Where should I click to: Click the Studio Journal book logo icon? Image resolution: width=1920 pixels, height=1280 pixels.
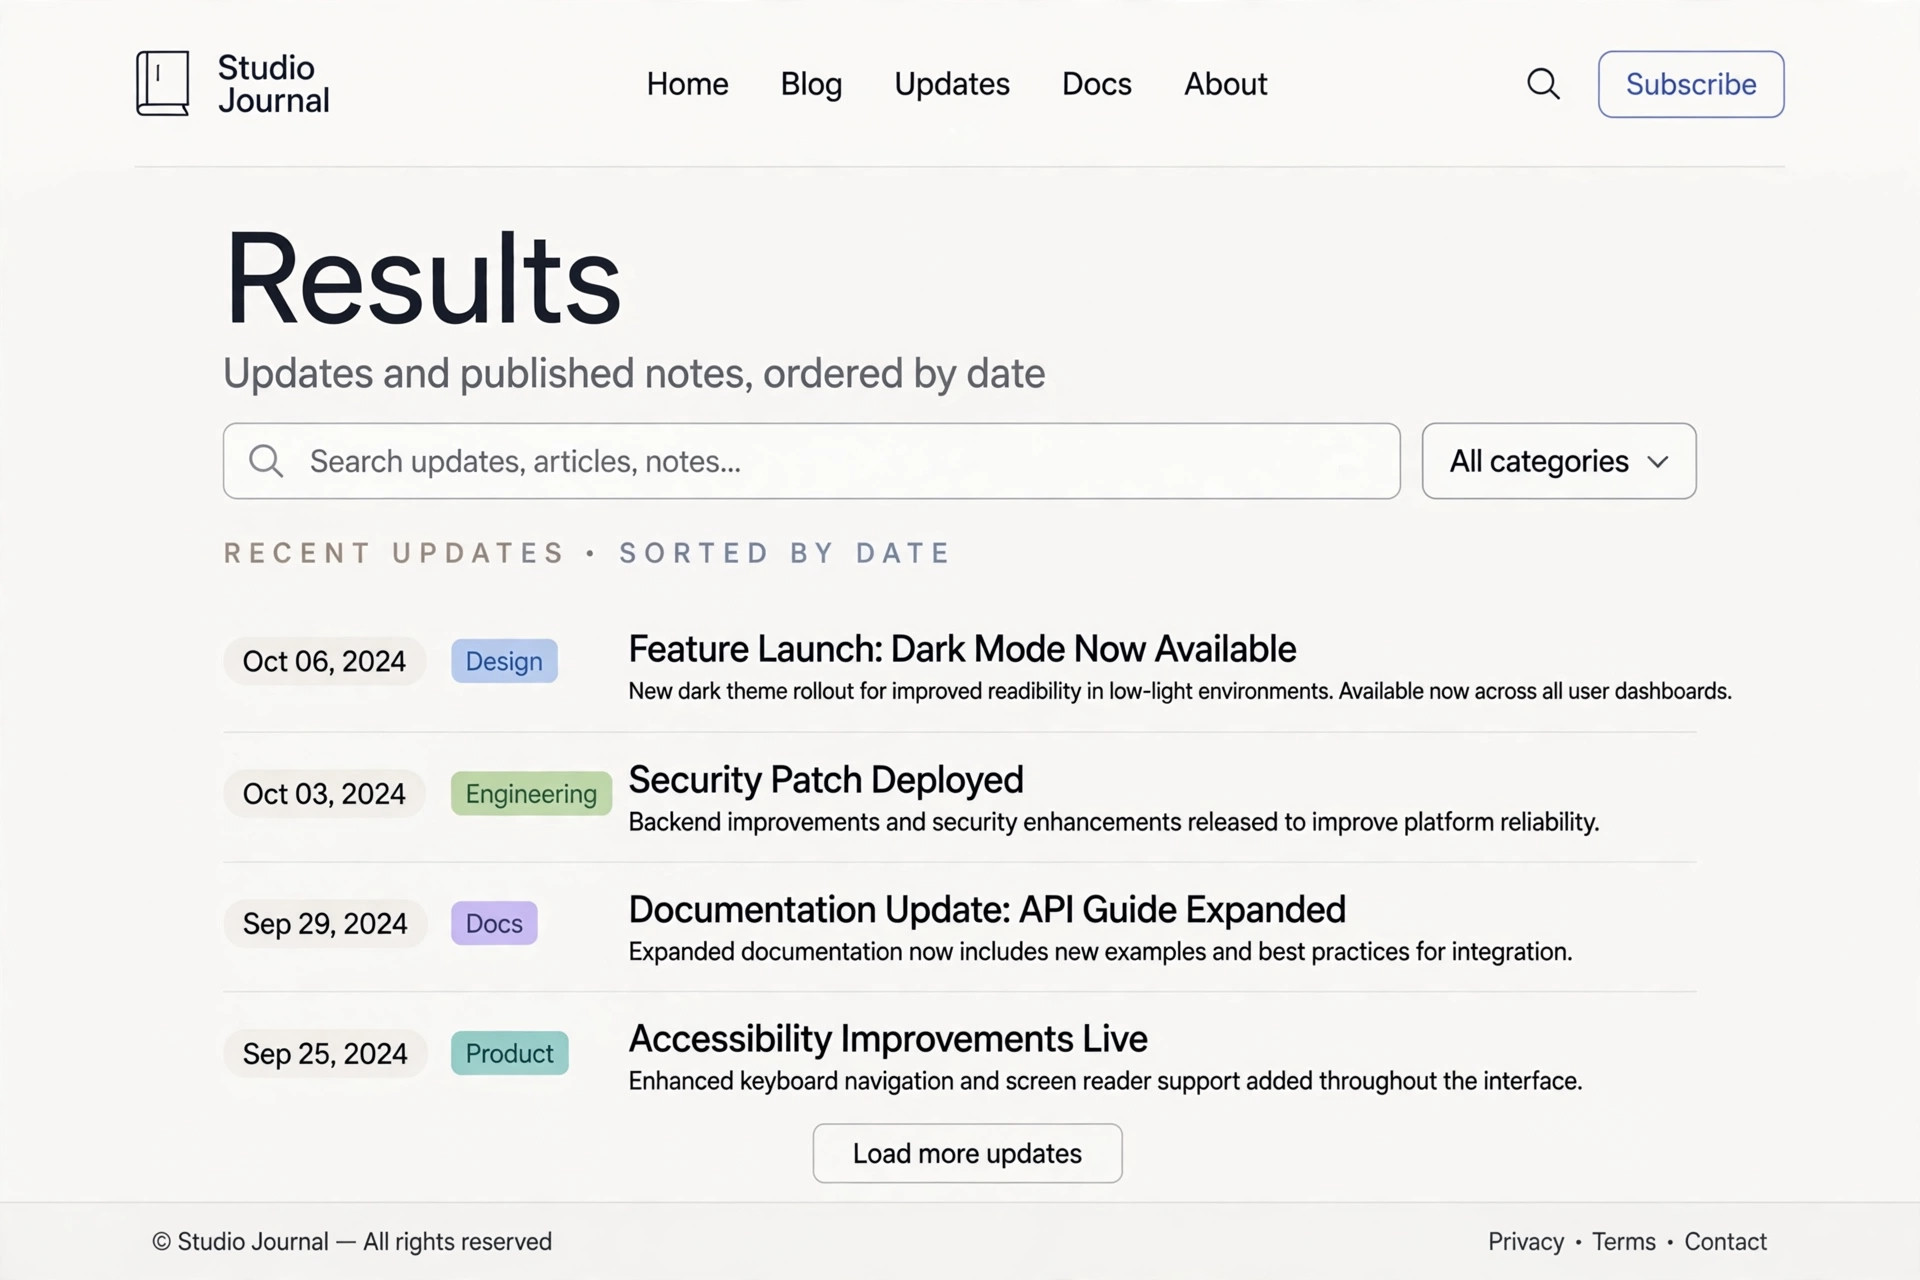(x=163, y=83)
